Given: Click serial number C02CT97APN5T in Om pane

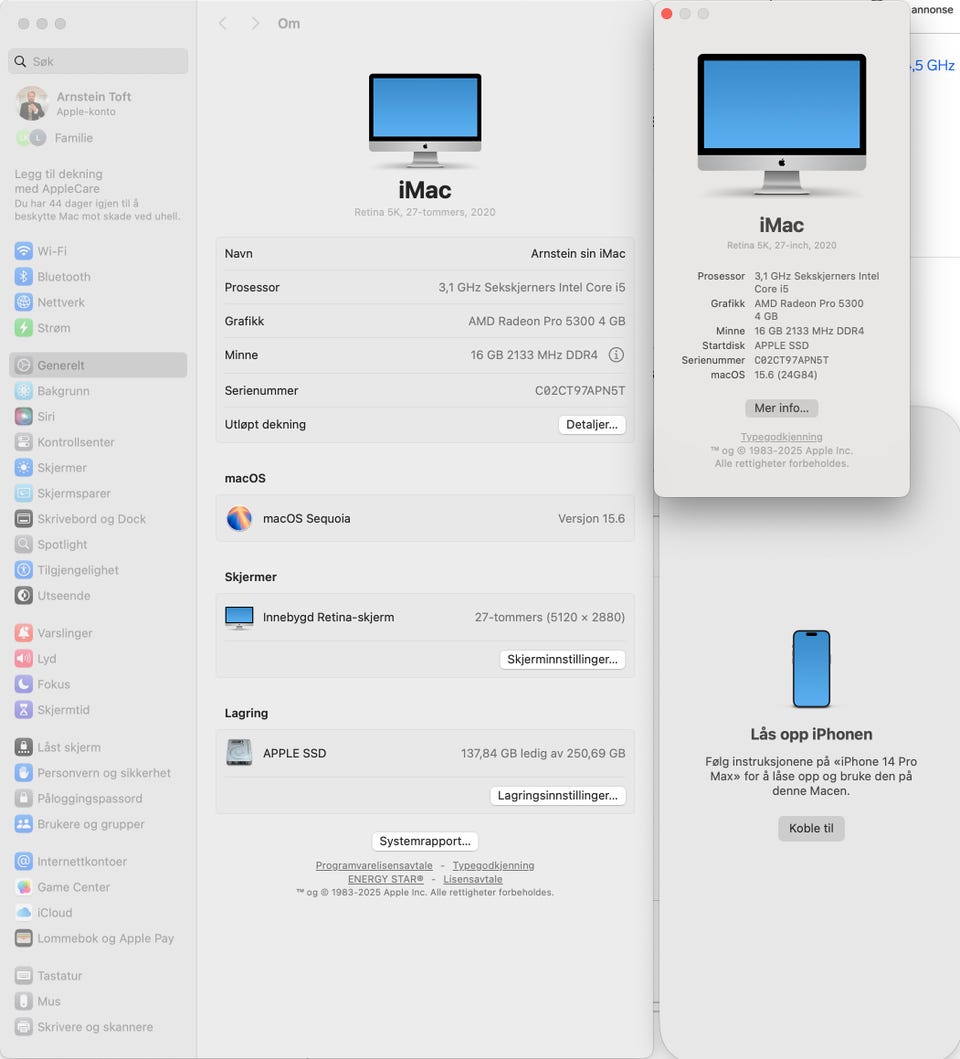Looking at the screenshot, I should pyautogui.click(x=580, y=391).
